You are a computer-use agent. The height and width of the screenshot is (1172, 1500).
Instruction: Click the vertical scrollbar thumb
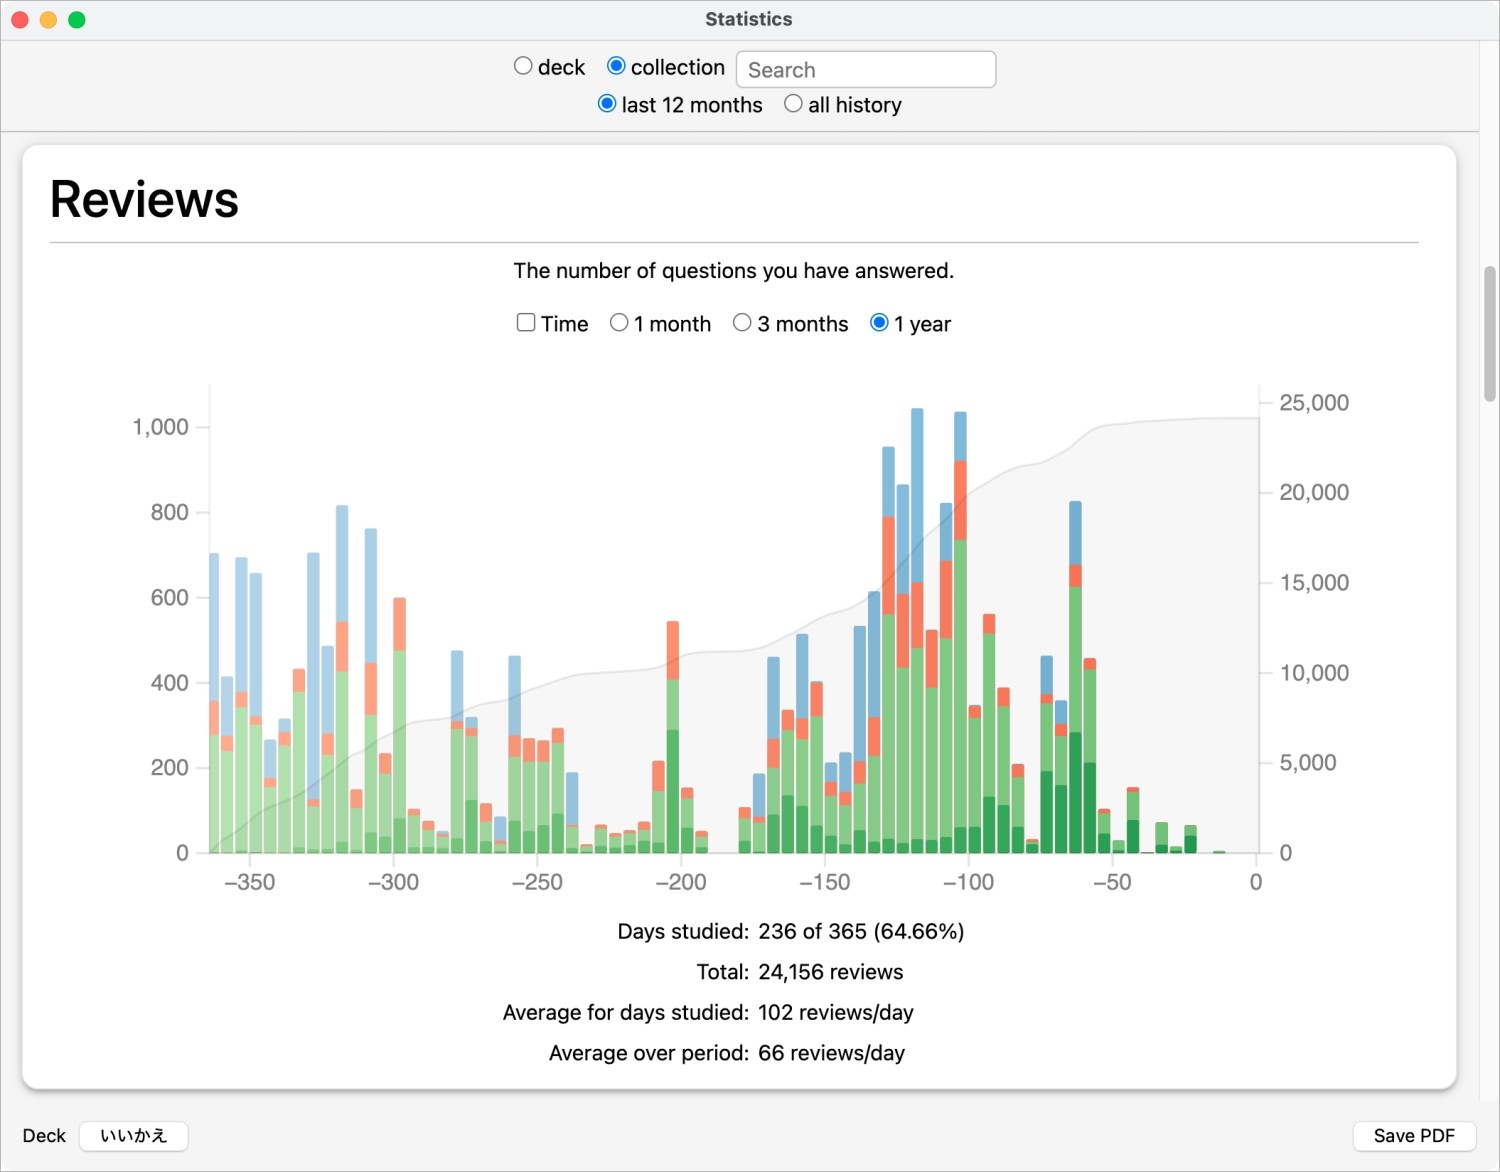pyautogui.click(x=1489, y=334)
